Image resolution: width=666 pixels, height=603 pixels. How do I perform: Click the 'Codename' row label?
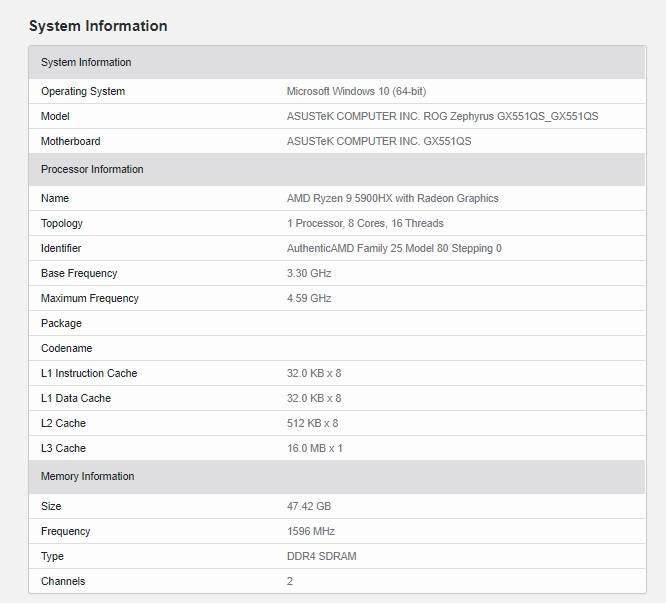coord(66,349)
